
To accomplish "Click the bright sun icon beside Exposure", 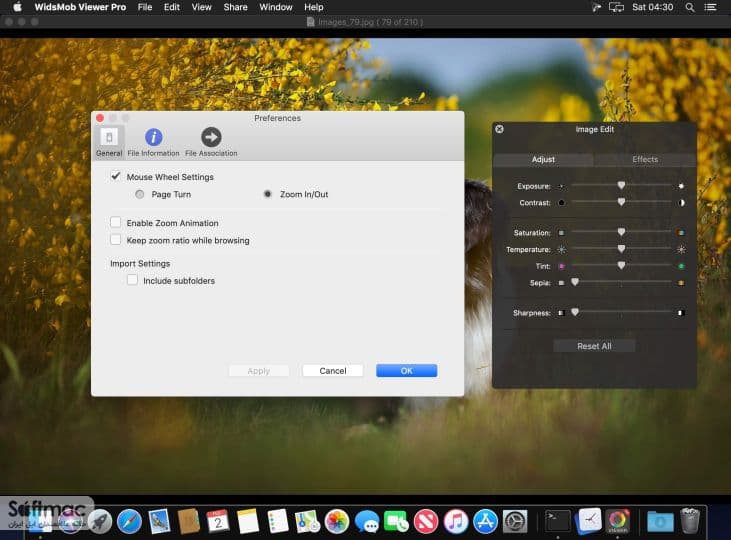I will (681, 186).
